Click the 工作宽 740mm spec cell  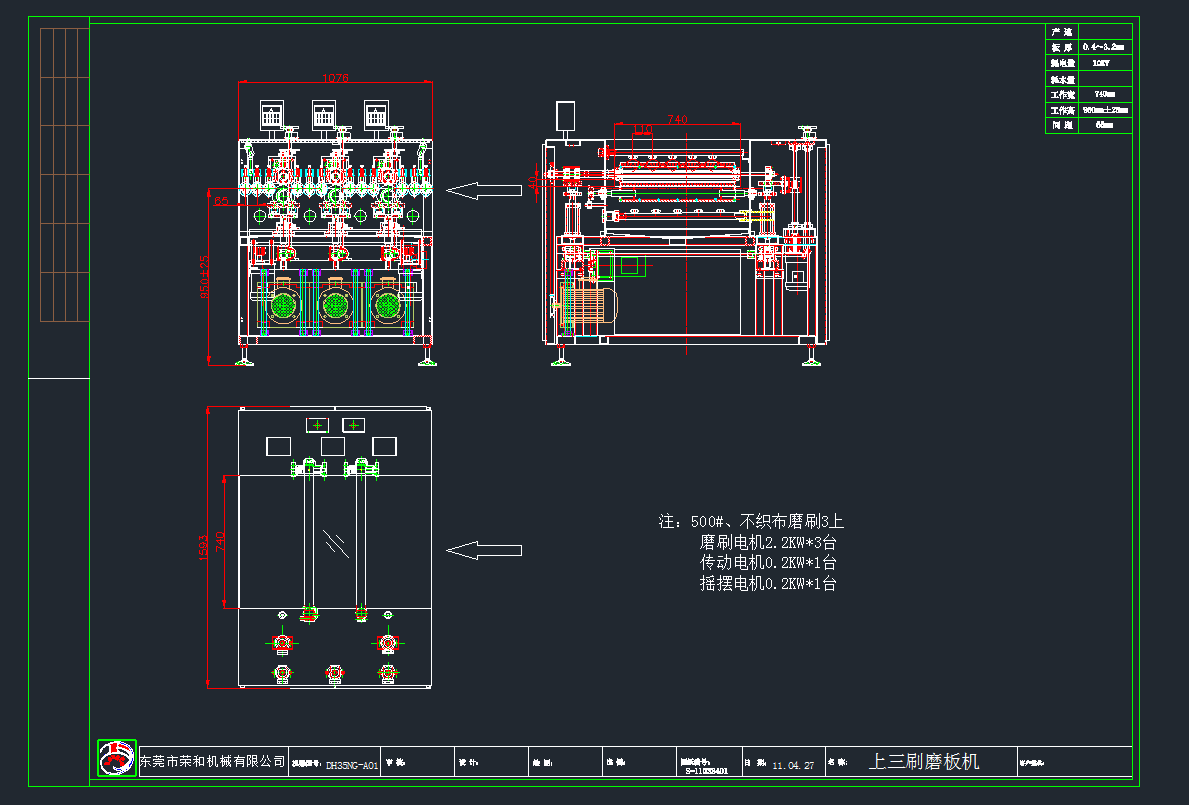point(1104,92)
